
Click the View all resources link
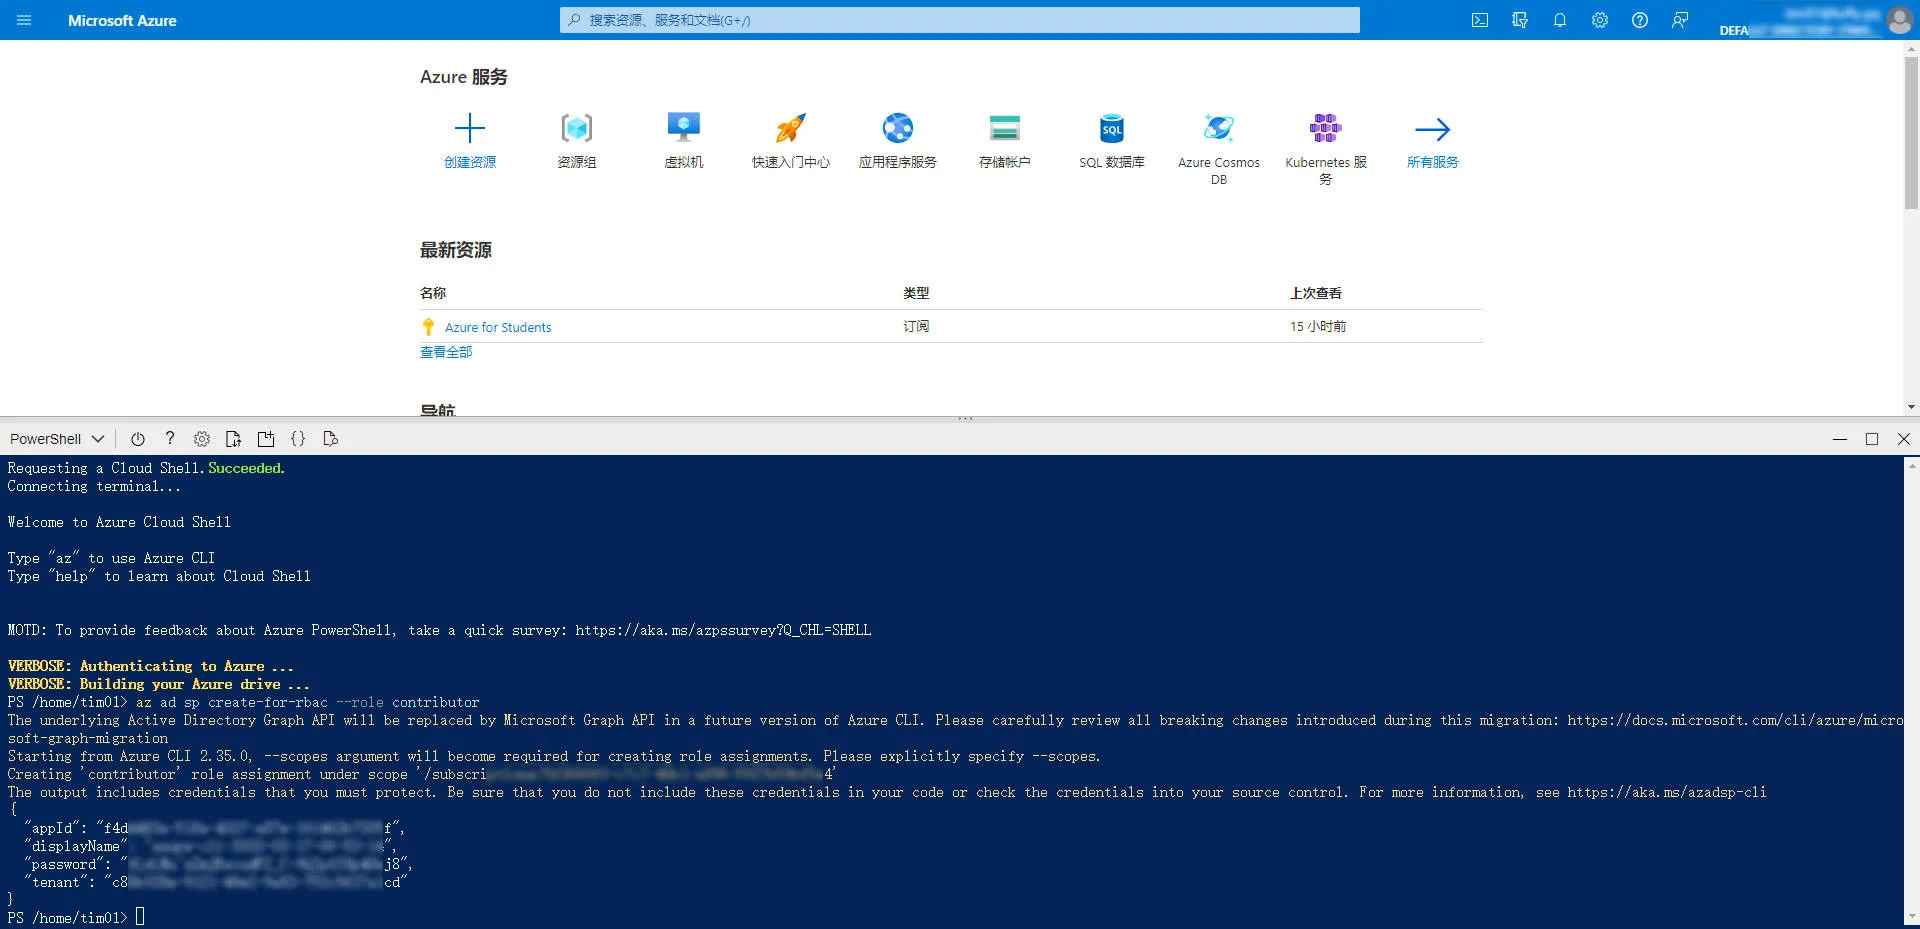click(446, 352)
